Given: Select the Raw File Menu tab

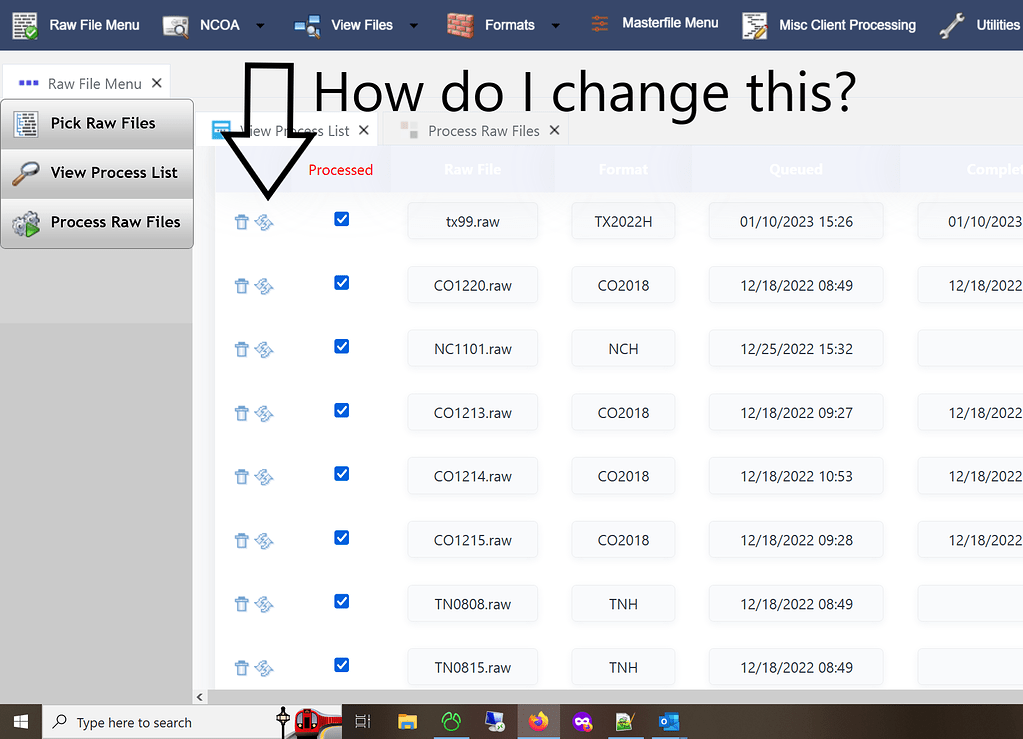Looking at the screenshot, I should [95, 83].
